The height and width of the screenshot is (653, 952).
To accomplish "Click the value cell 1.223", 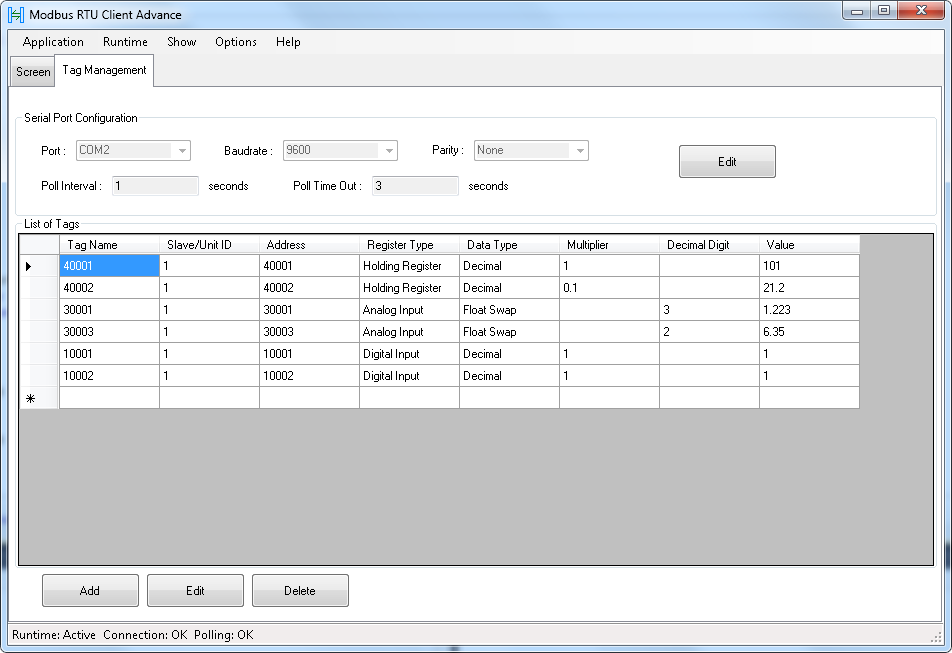I will pyautogui.click(x=809, y=310).
